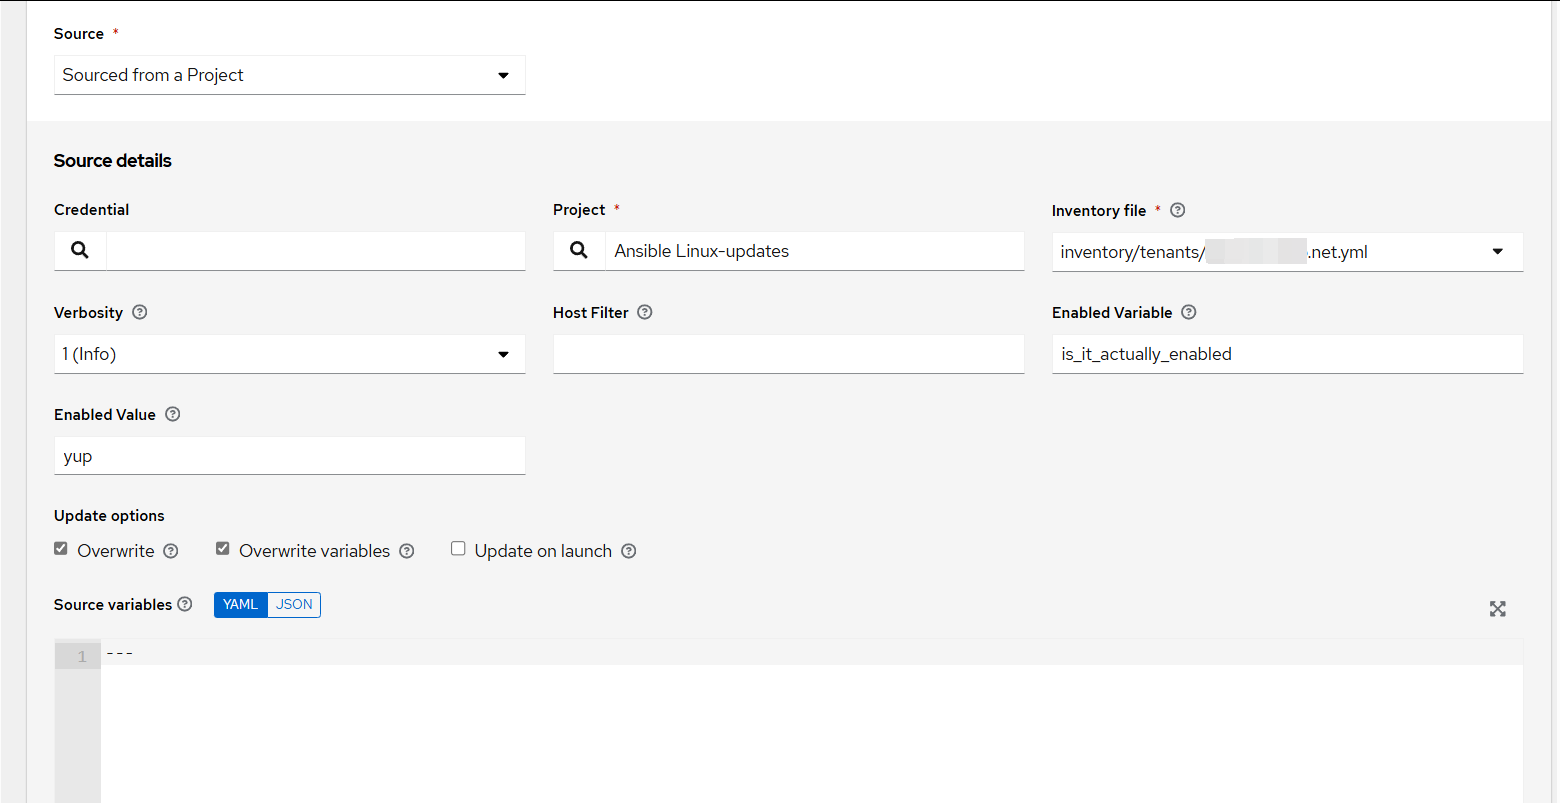Image resolution: width=1560 pixels, height=803 pixels.
Task: Click the Project lookup search icon
Action: pyautogui.click(x=579, y=251)
